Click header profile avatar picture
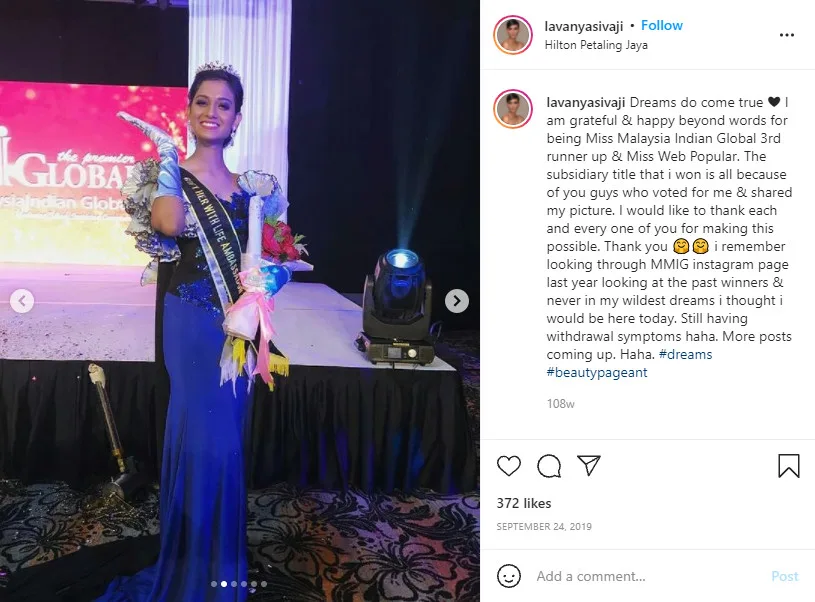Screen dimensions: 815x602 pyautogui.click(x=513, y=35)
